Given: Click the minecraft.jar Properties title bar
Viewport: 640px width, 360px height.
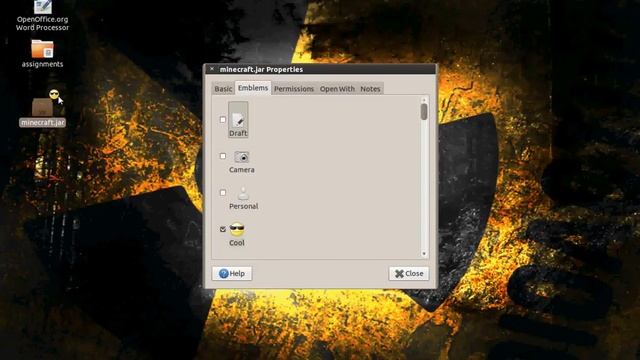Looking at the screenshot, I should (320, 69).
